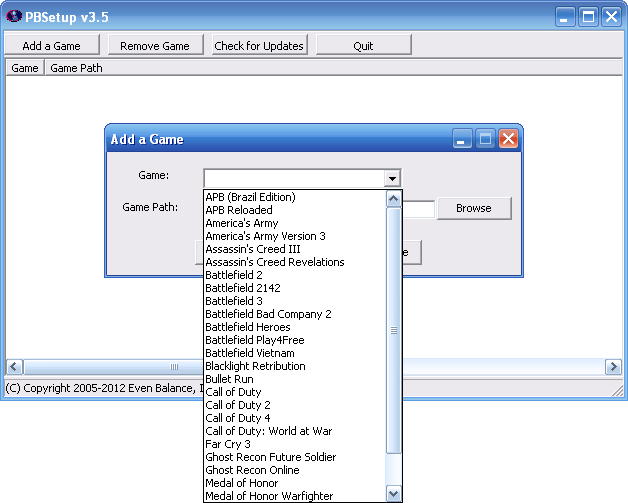Screen dimensions: 628x503
Task: Choose Bullet Run from list
Action: pos(295,379)
